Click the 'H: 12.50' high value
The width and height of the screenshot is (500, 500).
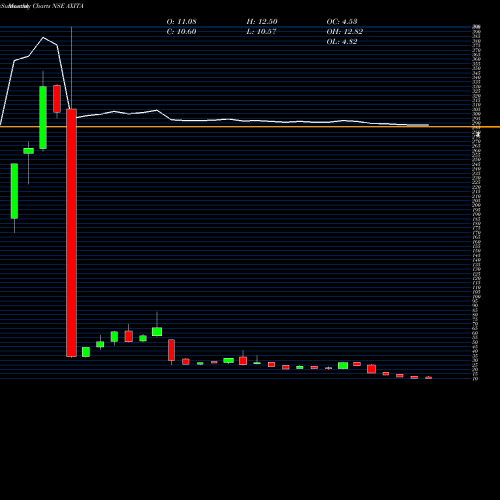262,22
